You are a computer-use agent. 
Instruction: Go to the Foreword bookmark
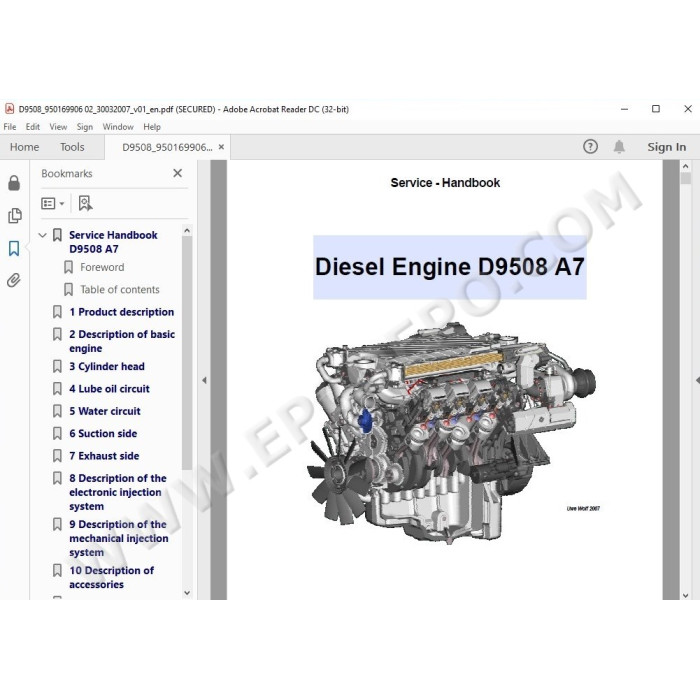coord(102,267)
